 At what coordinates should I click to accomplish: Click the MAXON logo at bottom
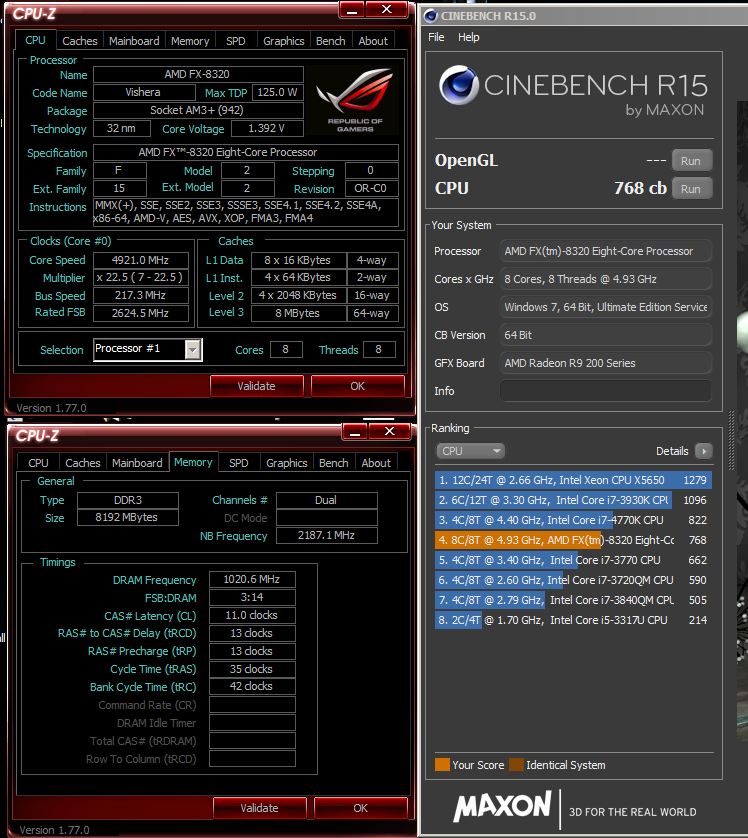(502, 806)
